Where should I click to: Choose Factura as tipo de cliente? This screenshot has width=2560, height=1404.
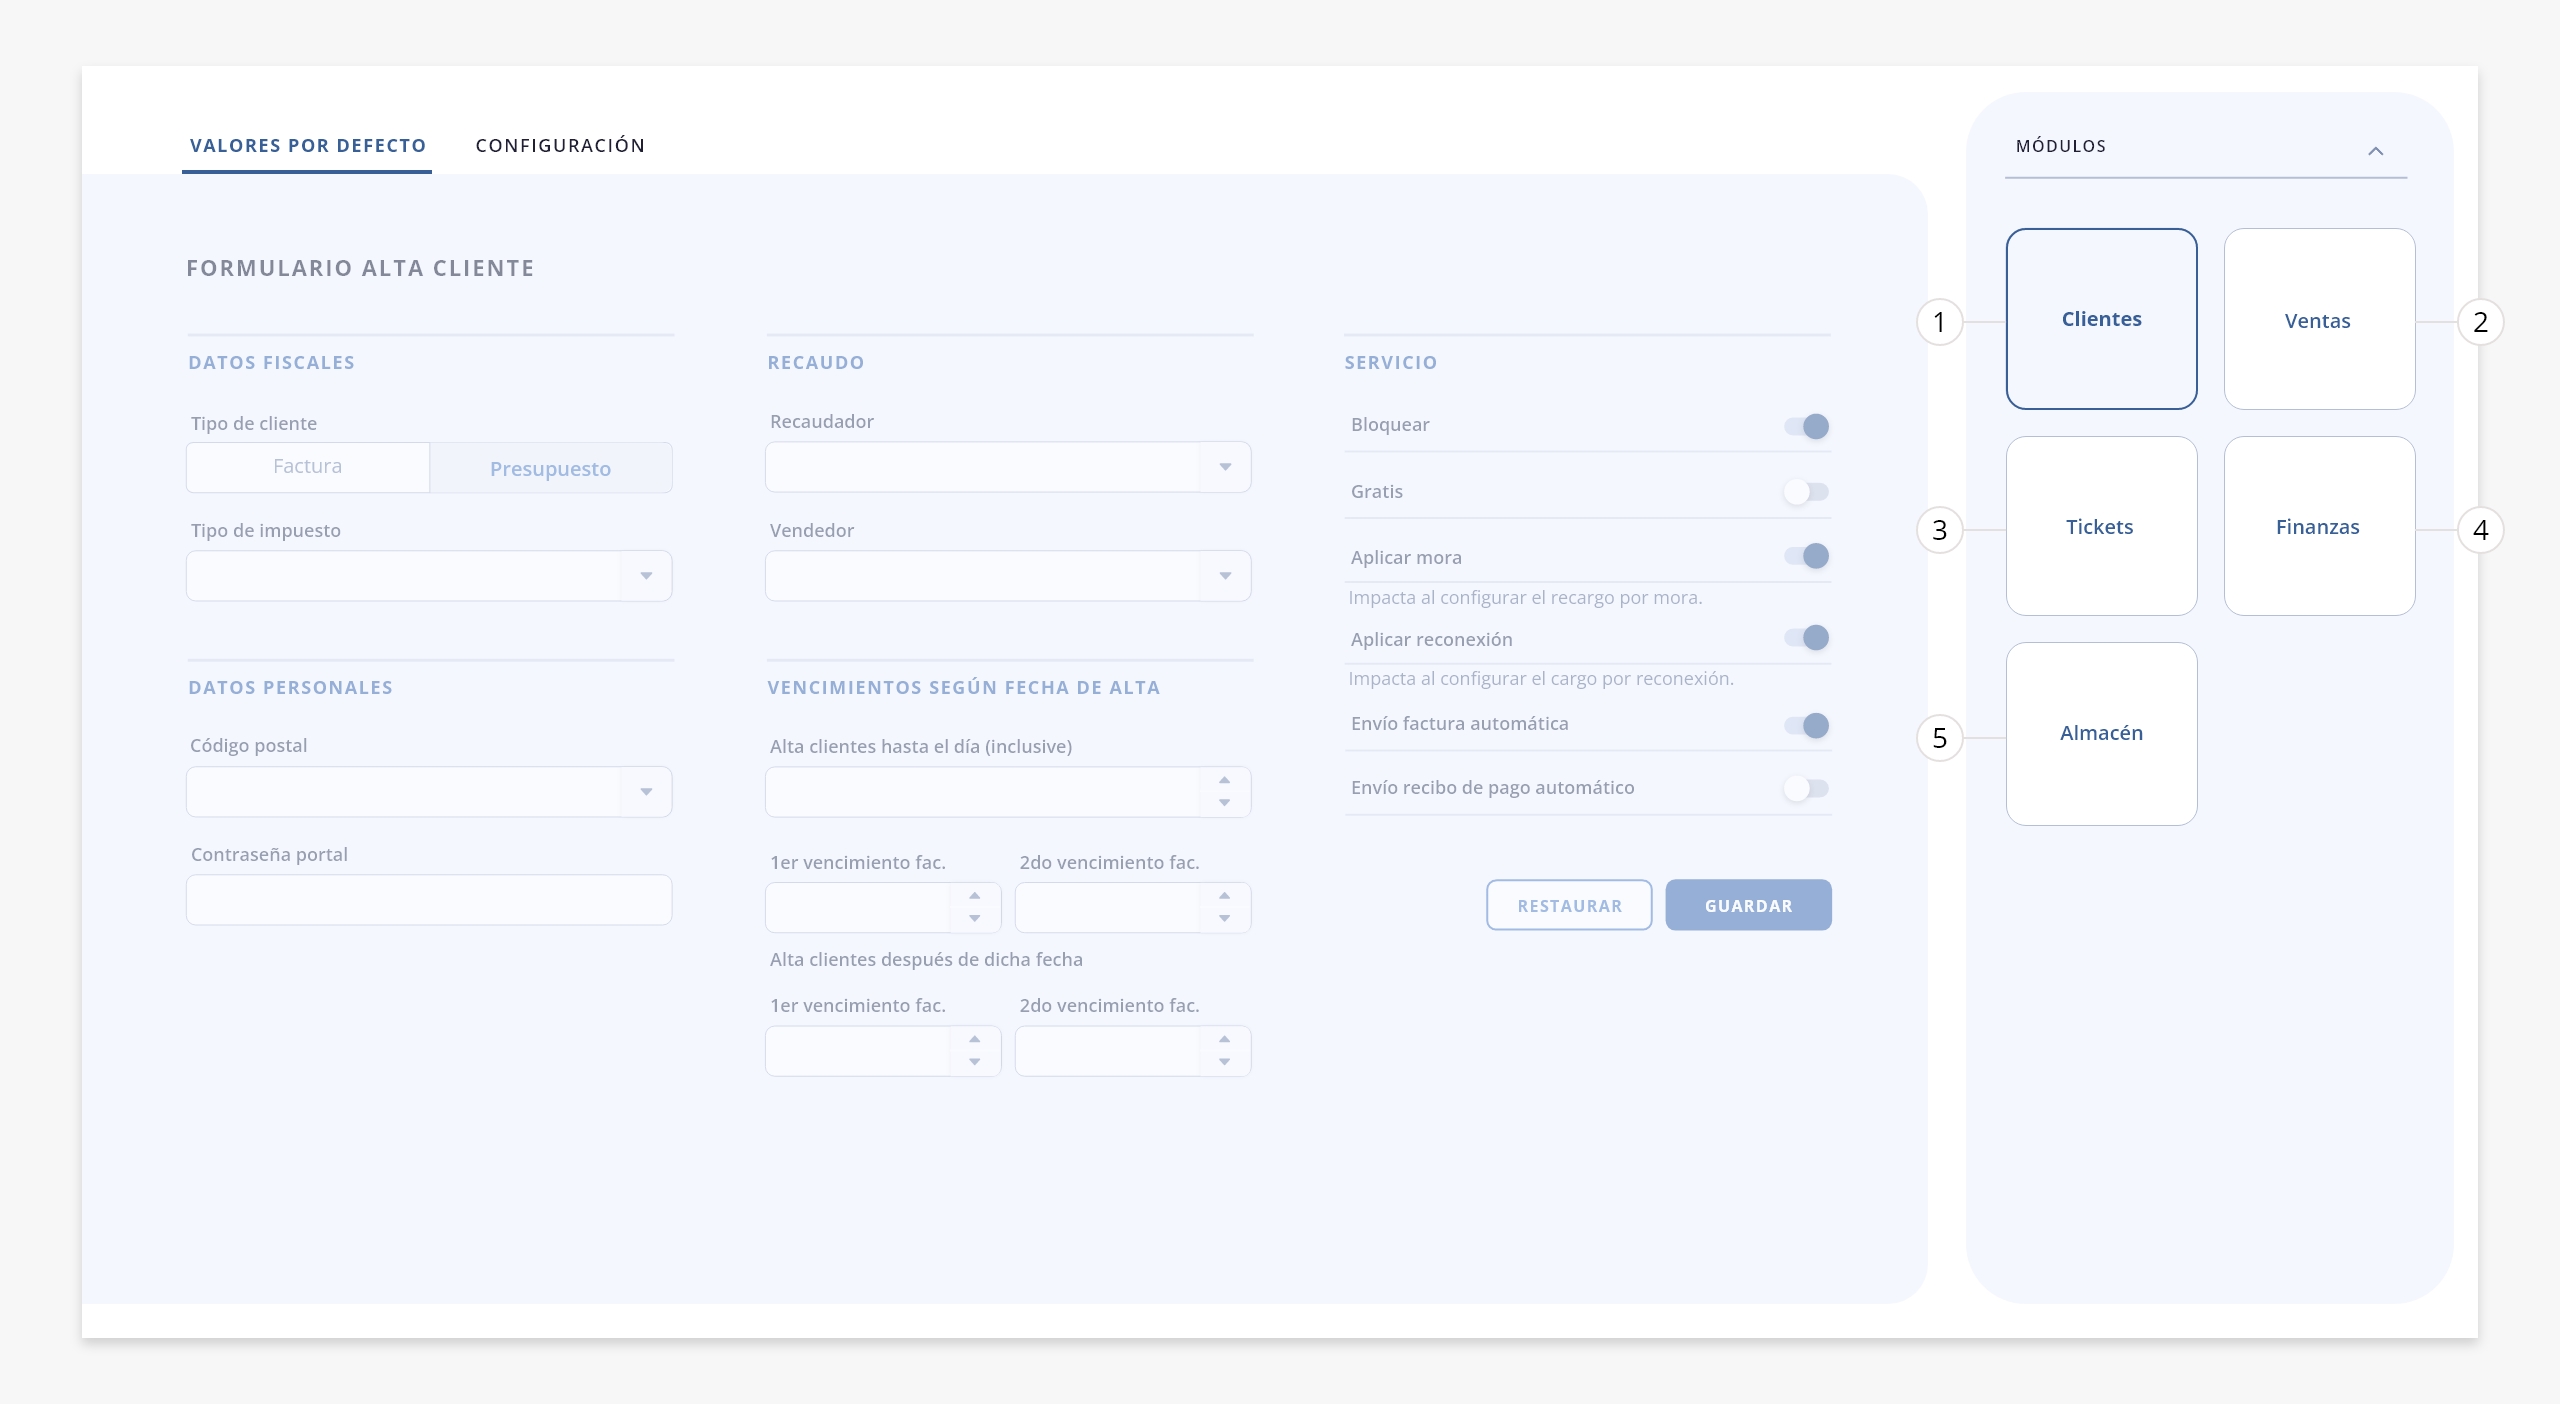(x=308, y=467)
